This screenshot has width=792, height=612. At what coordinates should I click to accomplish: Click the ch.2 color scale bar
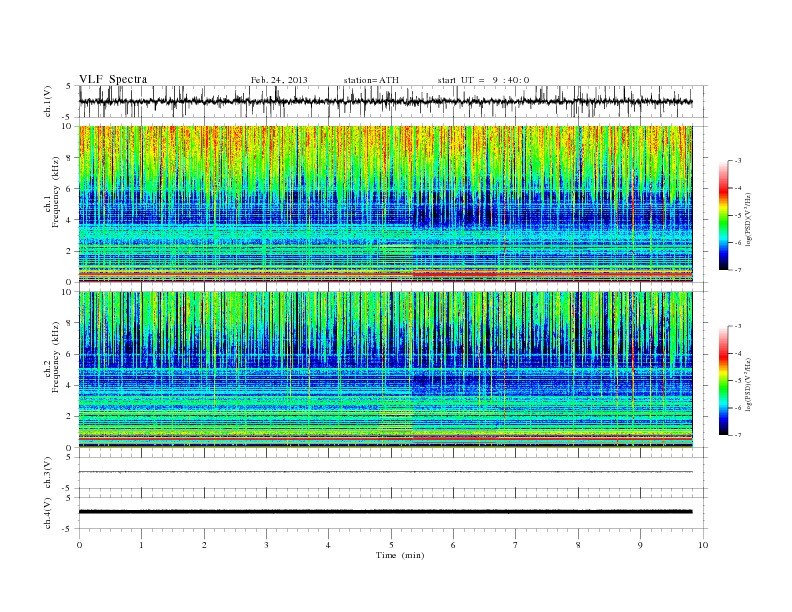[x=724, y=380]
